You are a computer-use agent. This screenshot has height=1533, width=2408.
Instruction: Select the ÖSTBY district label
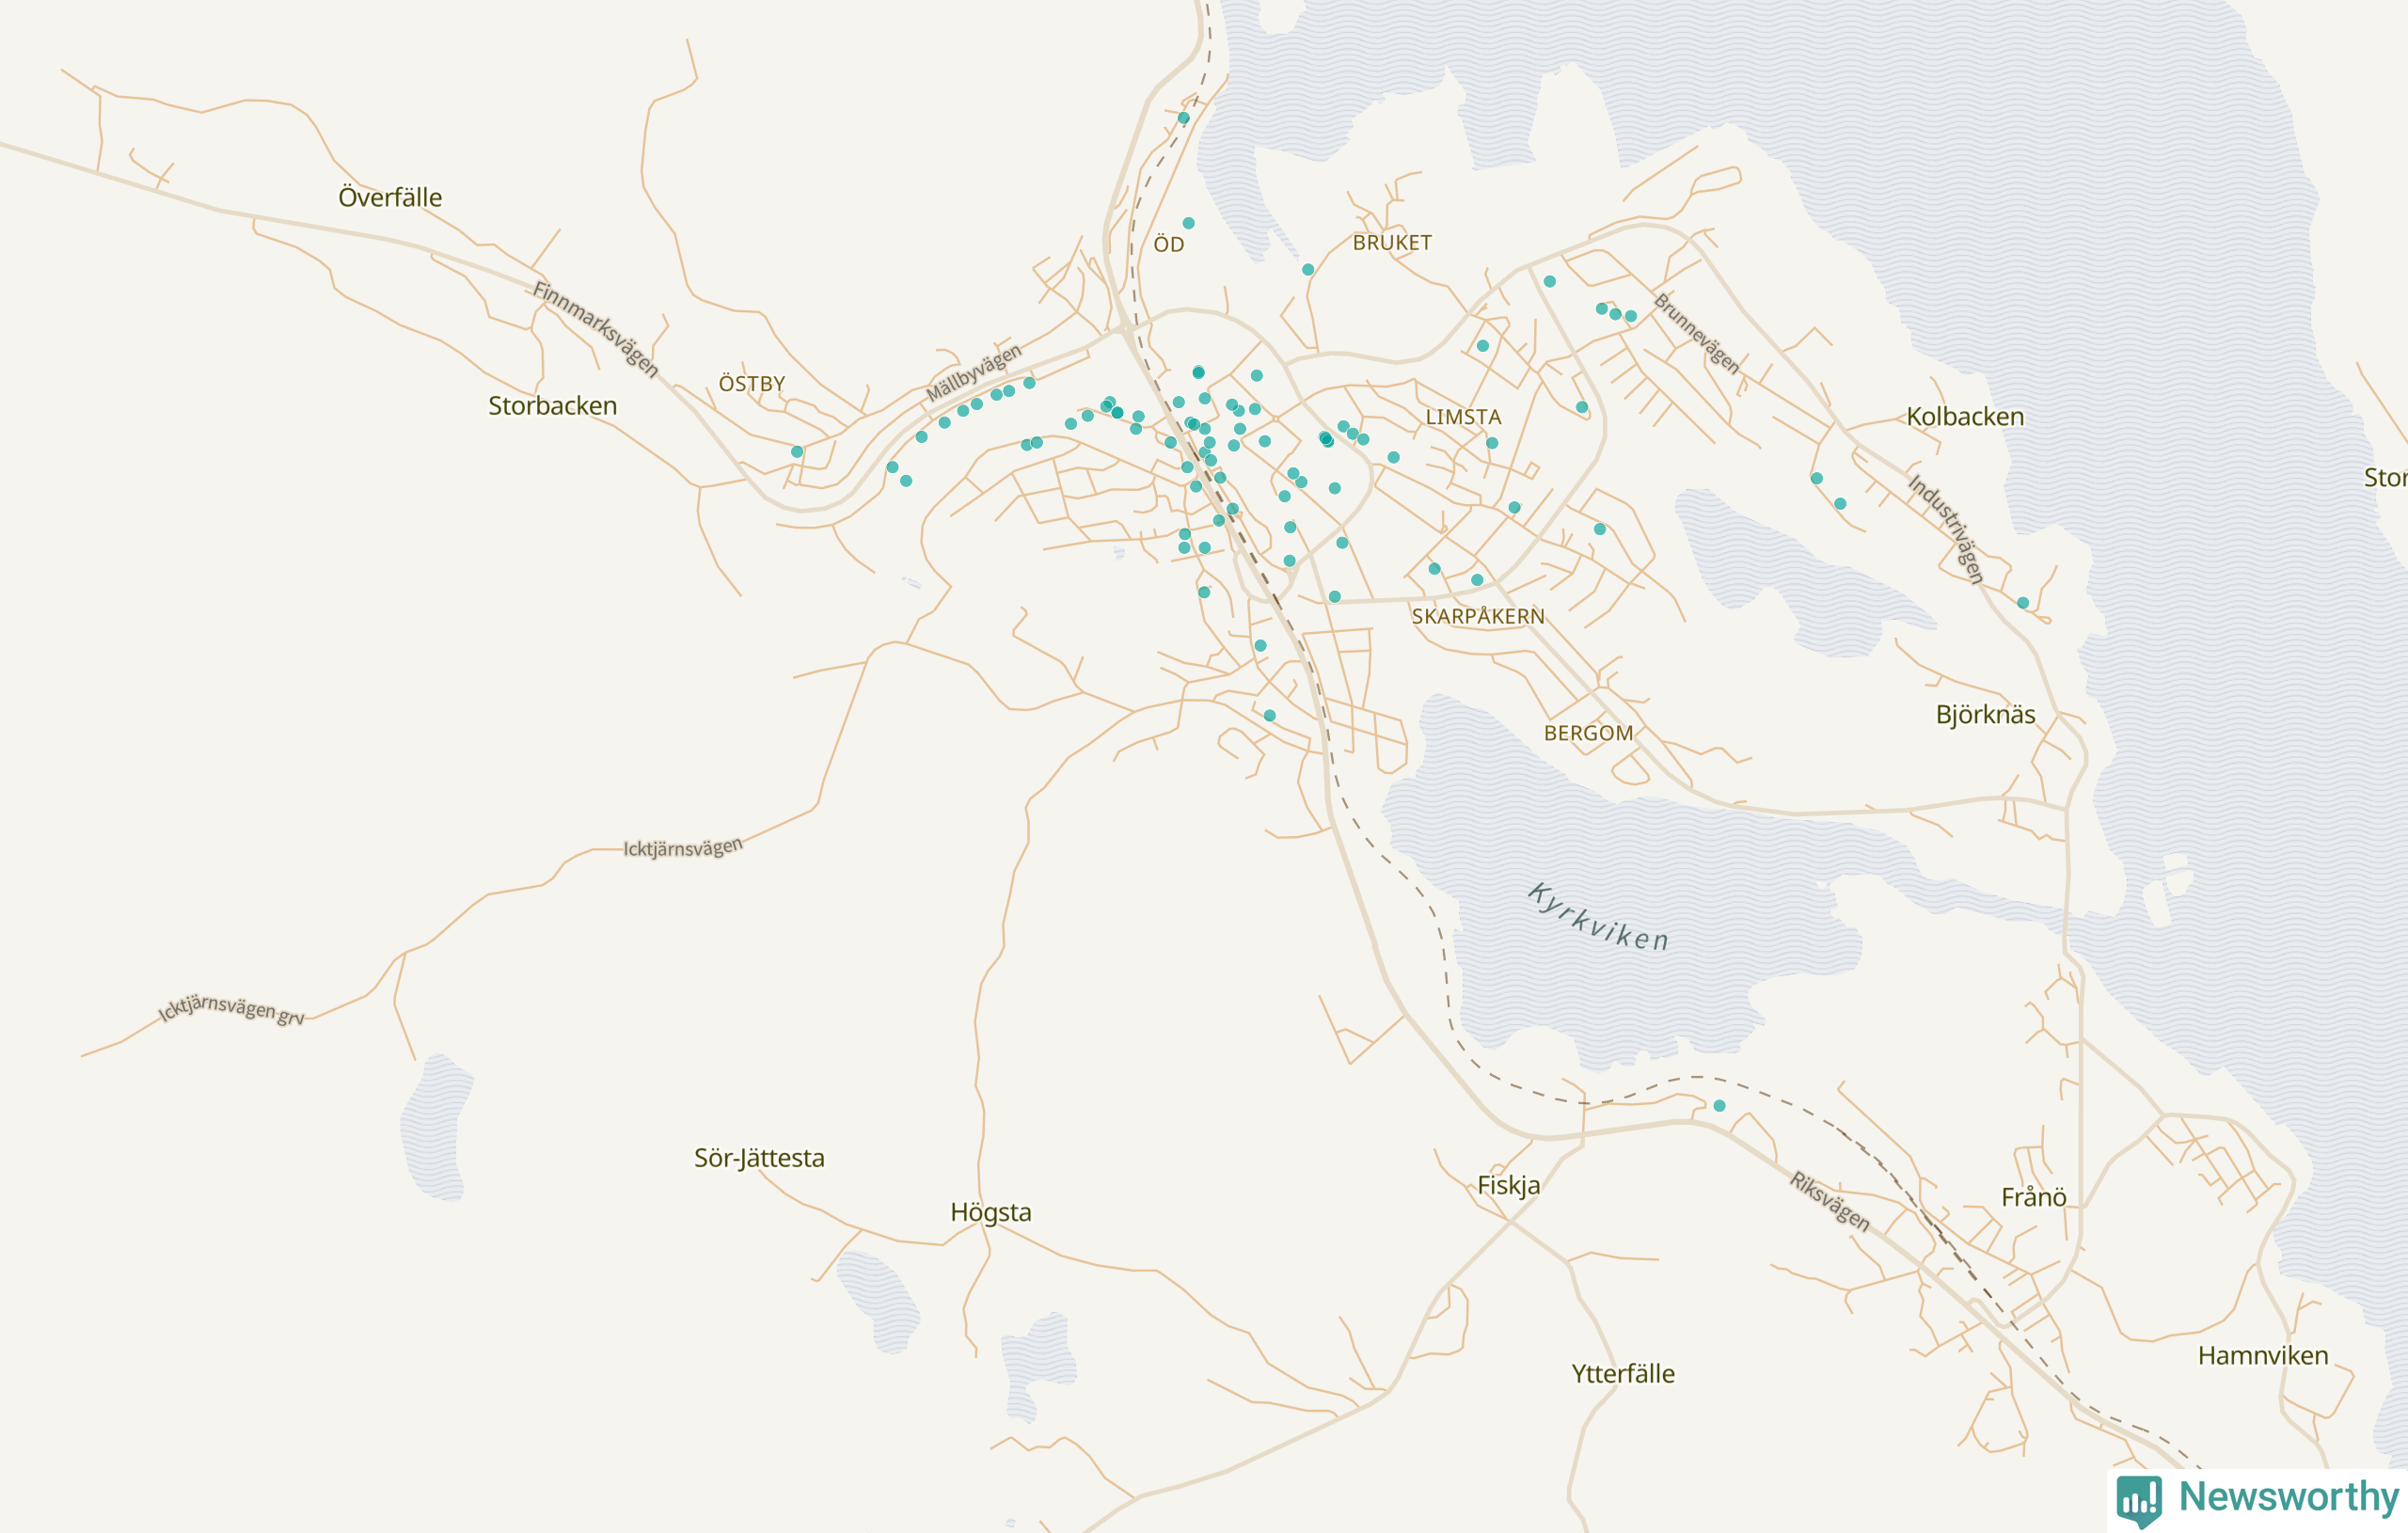pyautogui.click(x=752, y=384)
